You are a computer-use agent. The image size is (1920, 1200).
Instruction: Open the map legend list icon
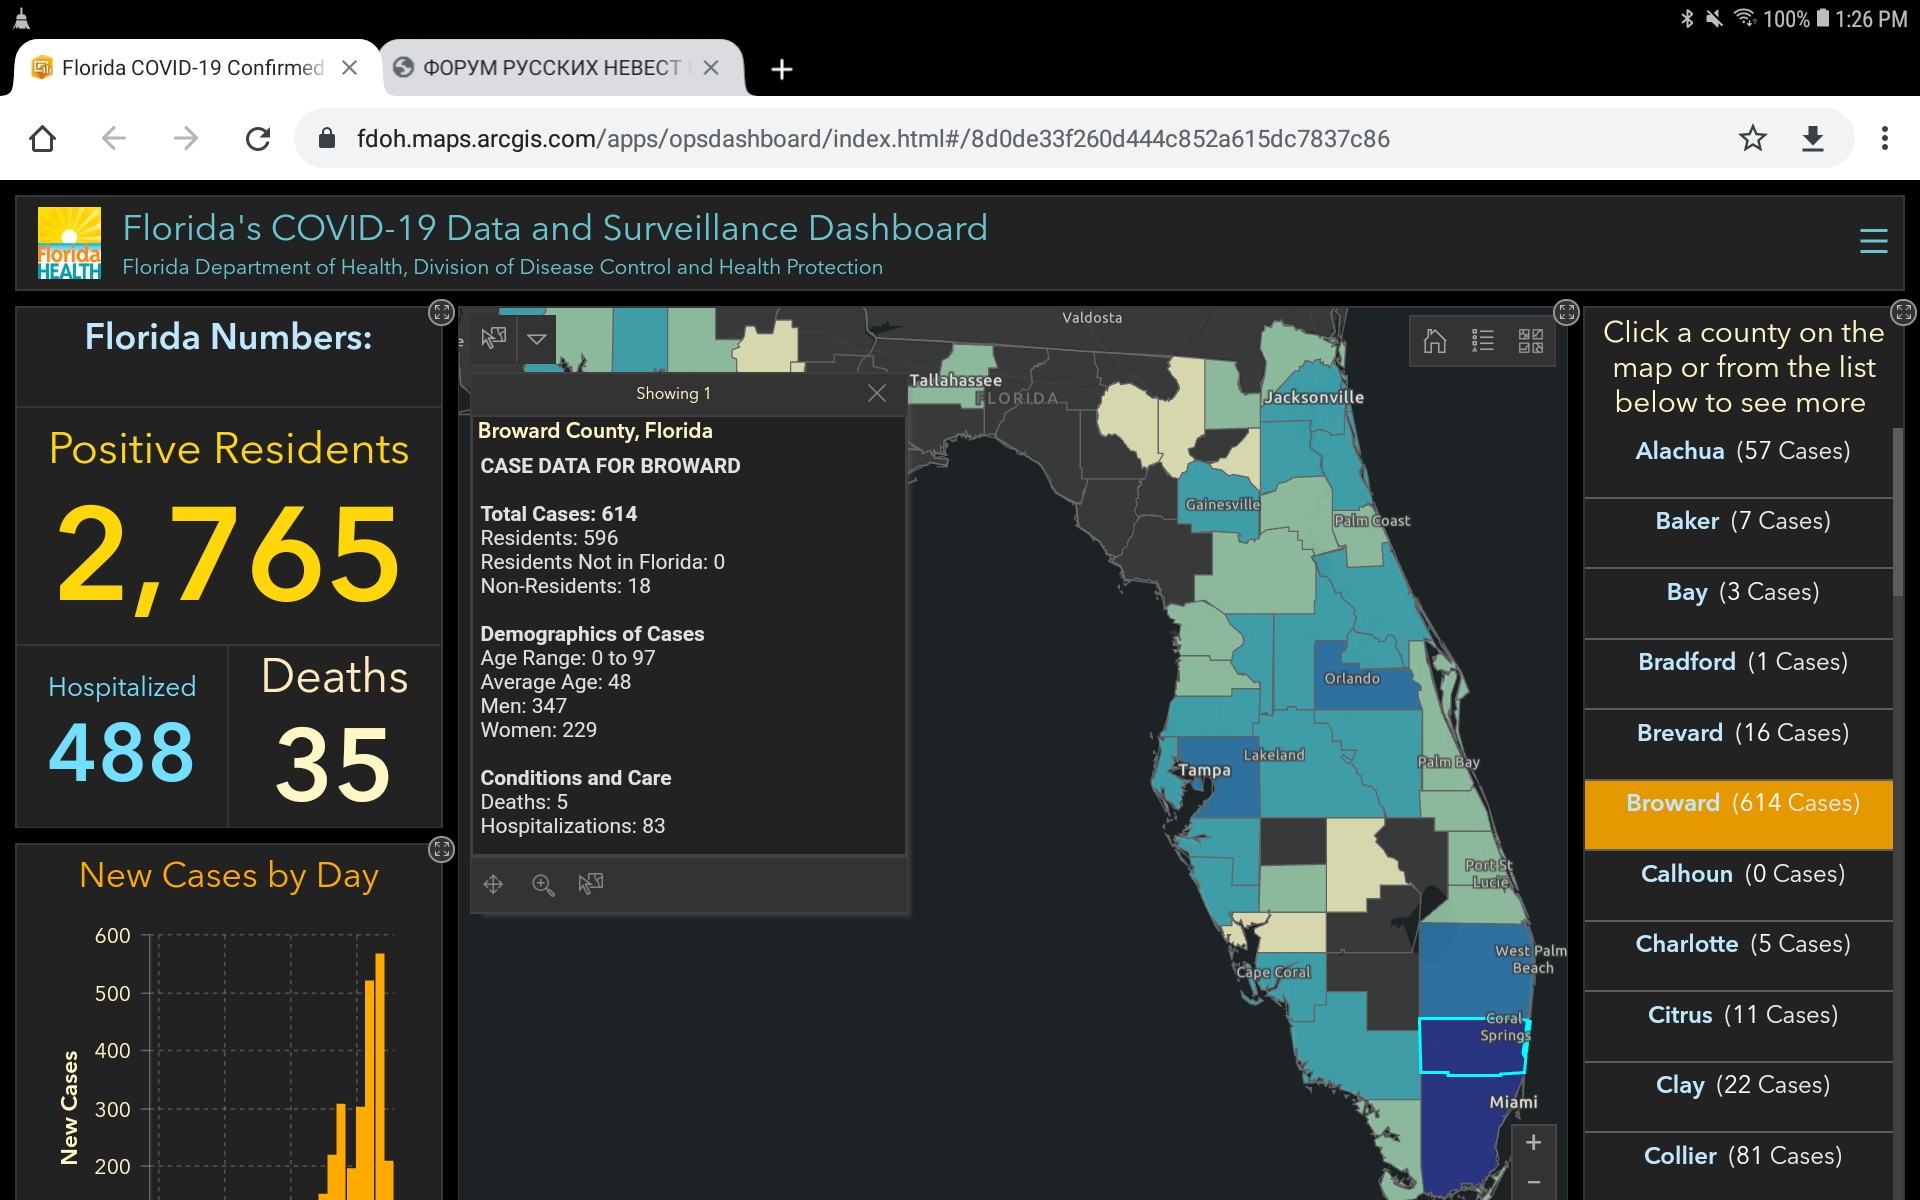coord(1483,341)
